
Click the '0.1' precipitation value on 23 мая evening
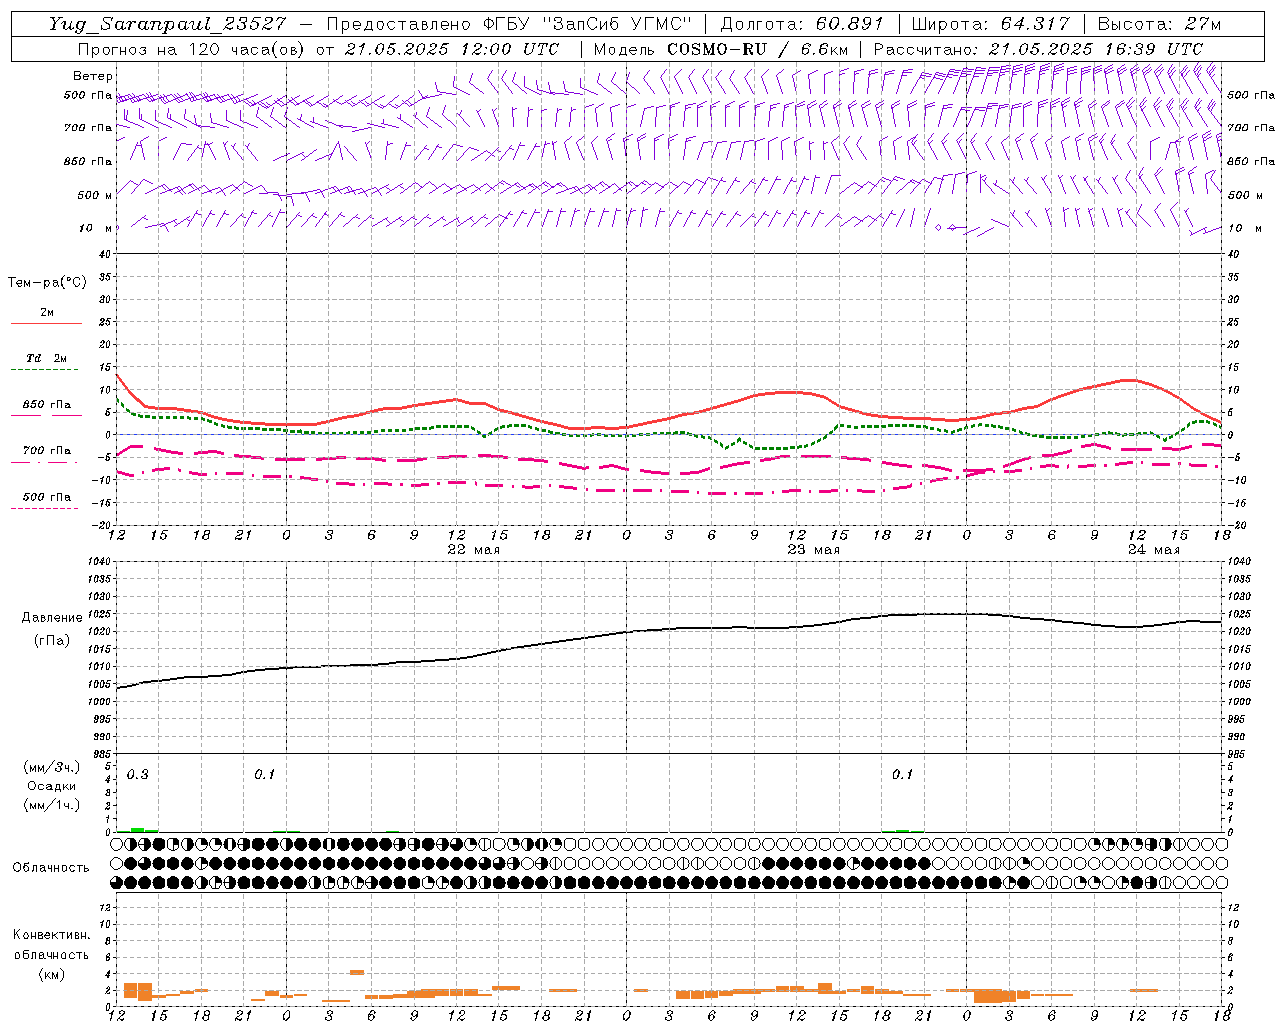[902, 775]
